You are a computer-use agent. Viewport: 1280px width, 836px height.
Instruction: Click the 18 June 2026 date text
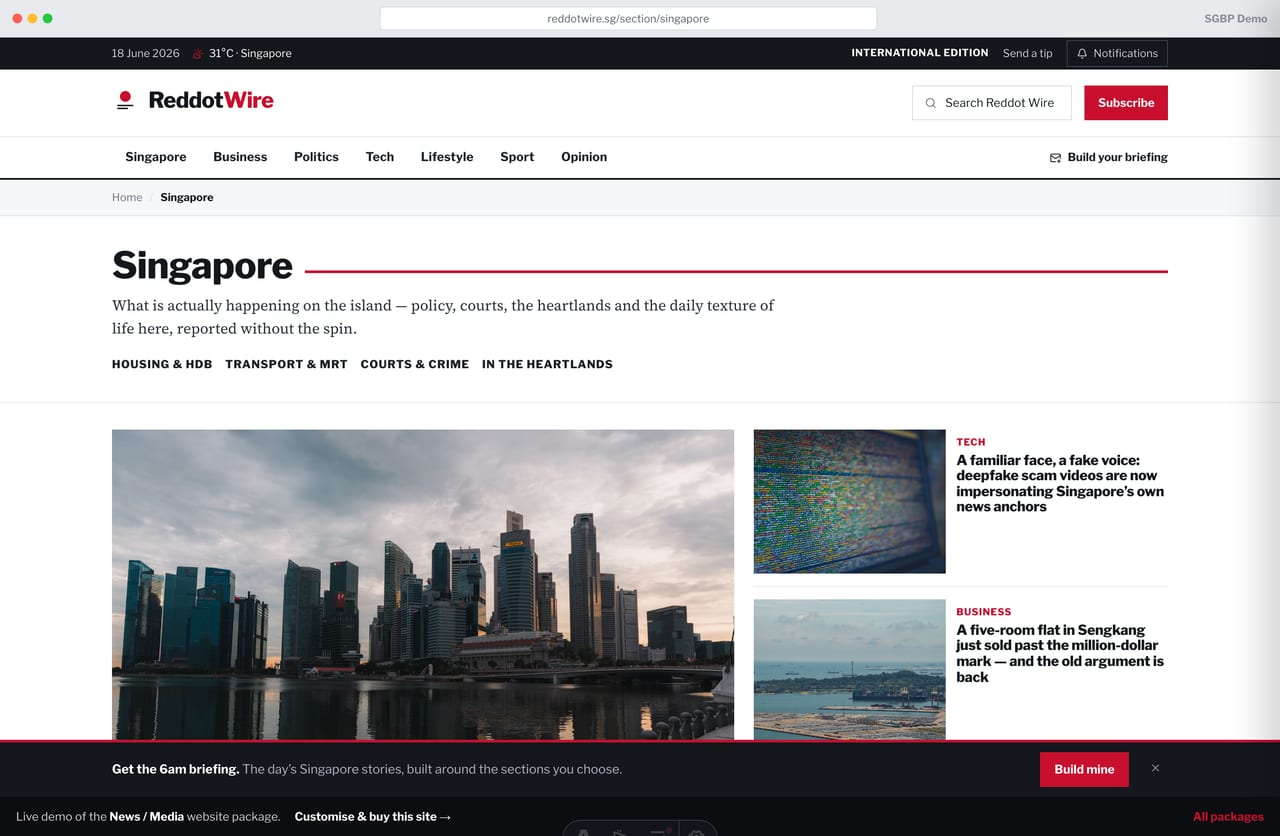(x=146, y=54)
